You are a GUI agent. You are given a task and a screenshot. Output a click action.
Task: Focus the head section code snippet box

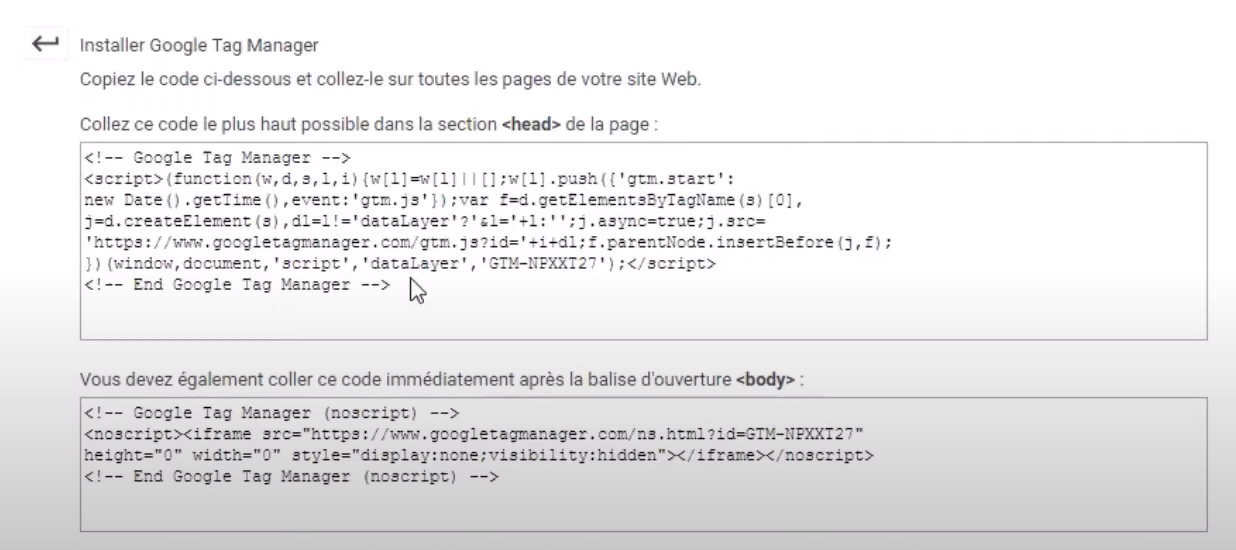click(643, 240)
